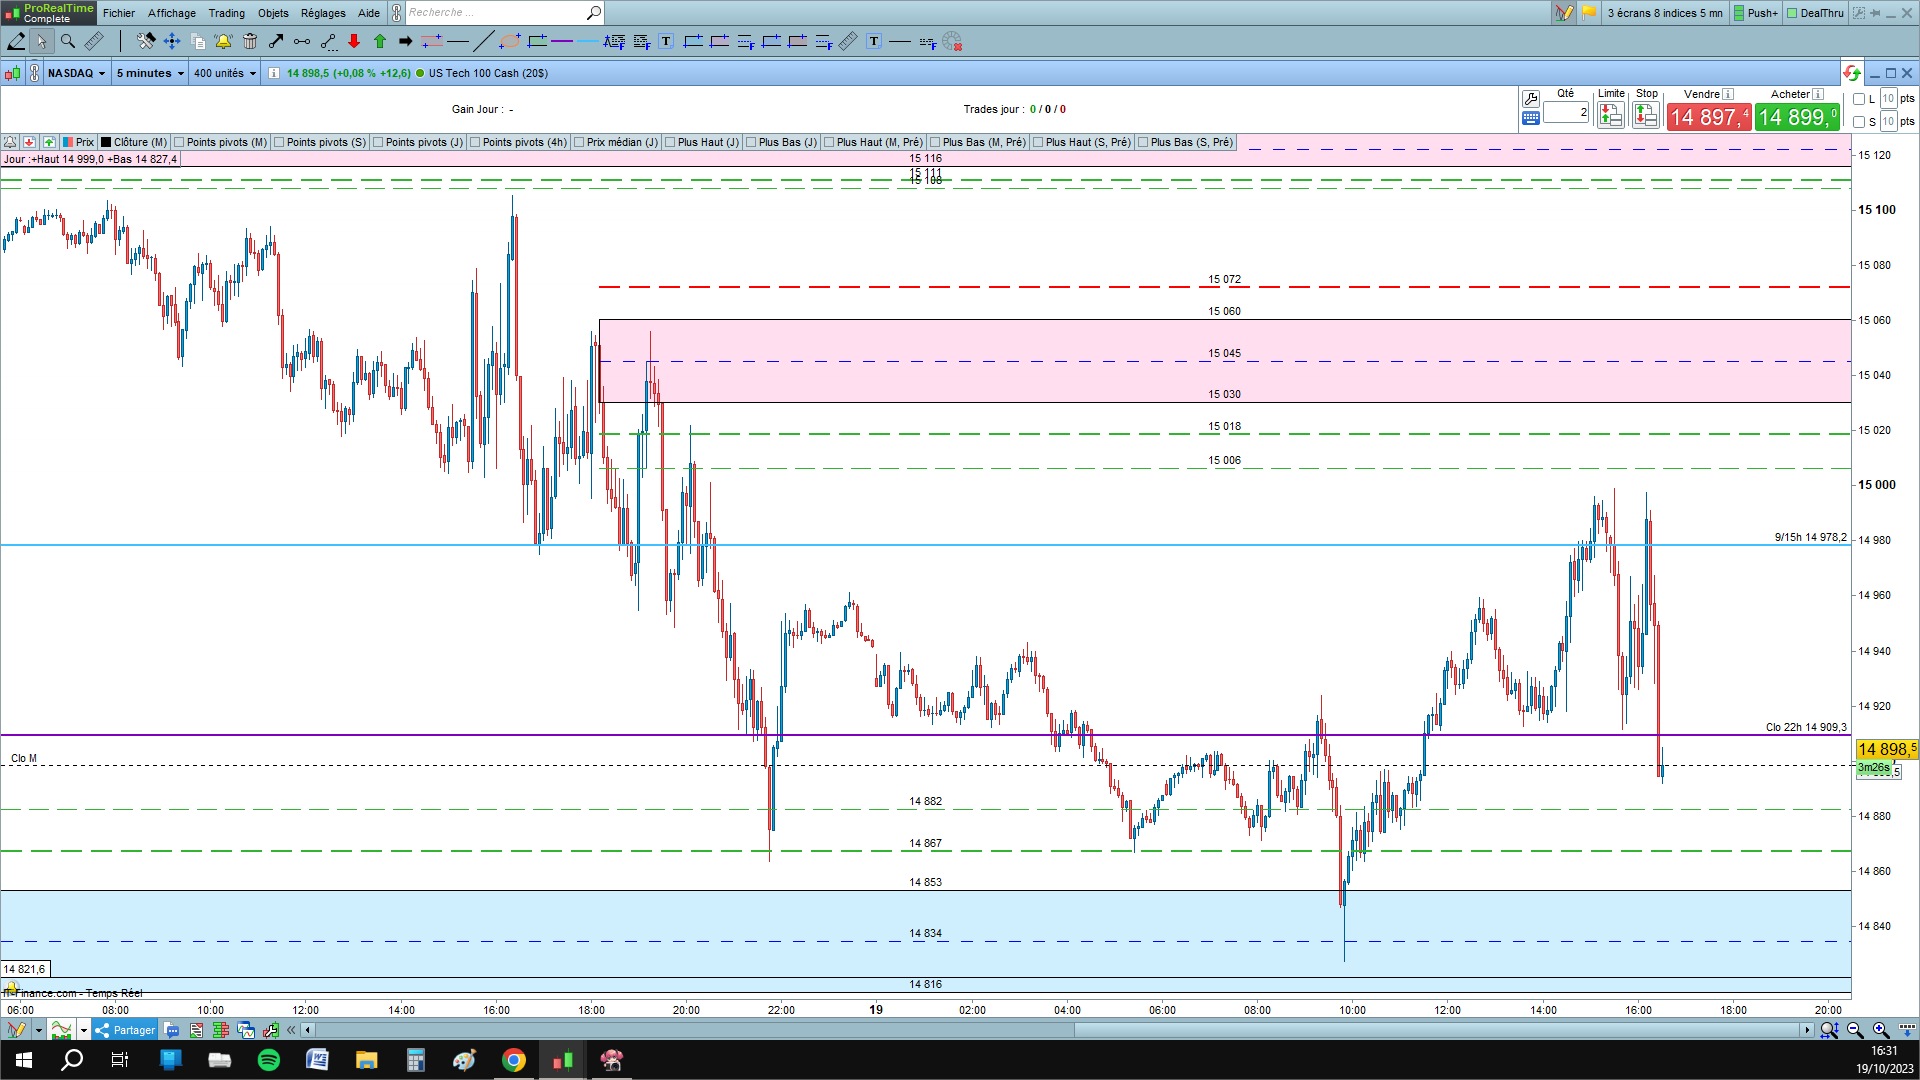Click the red Vendre price button
Viewport: 1920px width, 1080px height.
pyautogui.click(x=1708, y=117)
